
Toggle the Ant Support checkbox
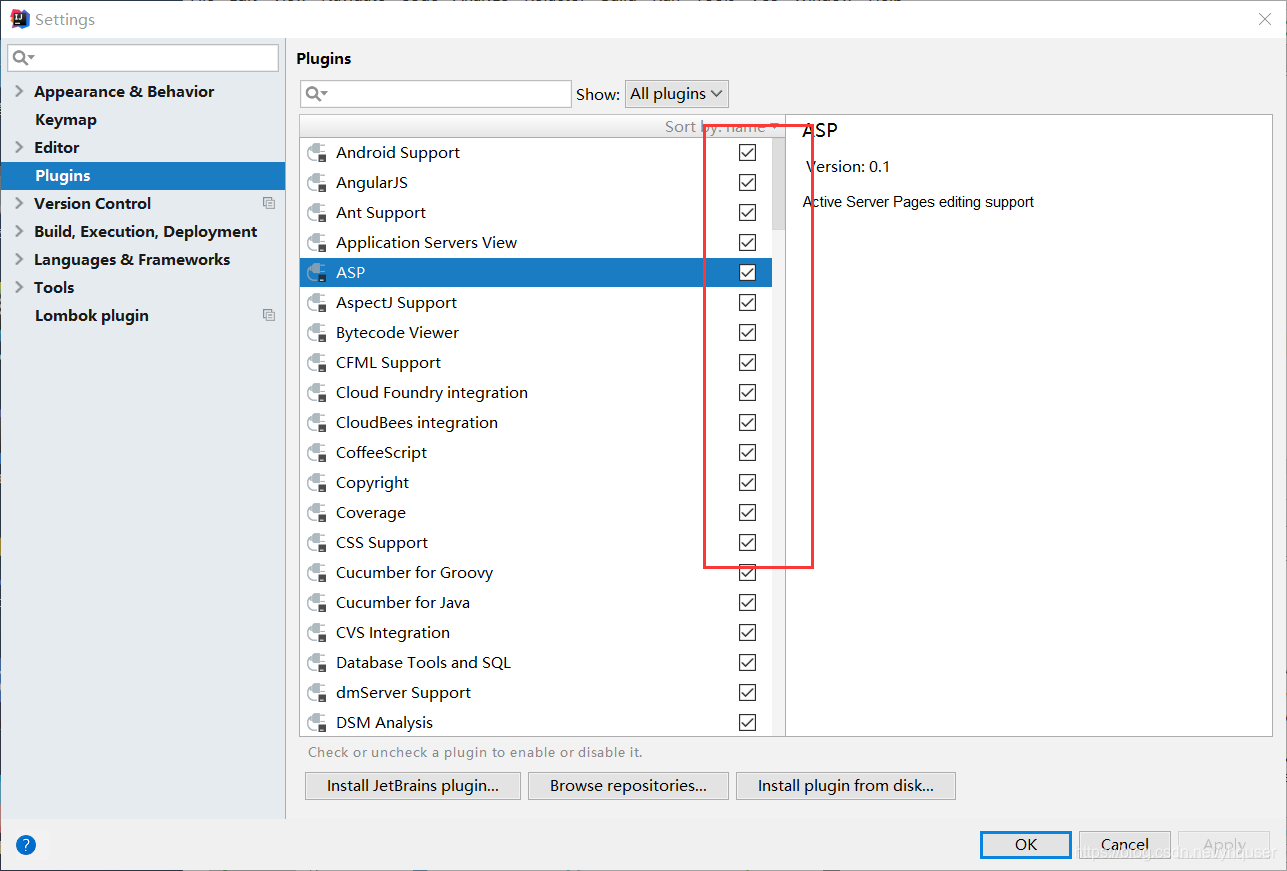pyautogui.click(x=747, y=213)
